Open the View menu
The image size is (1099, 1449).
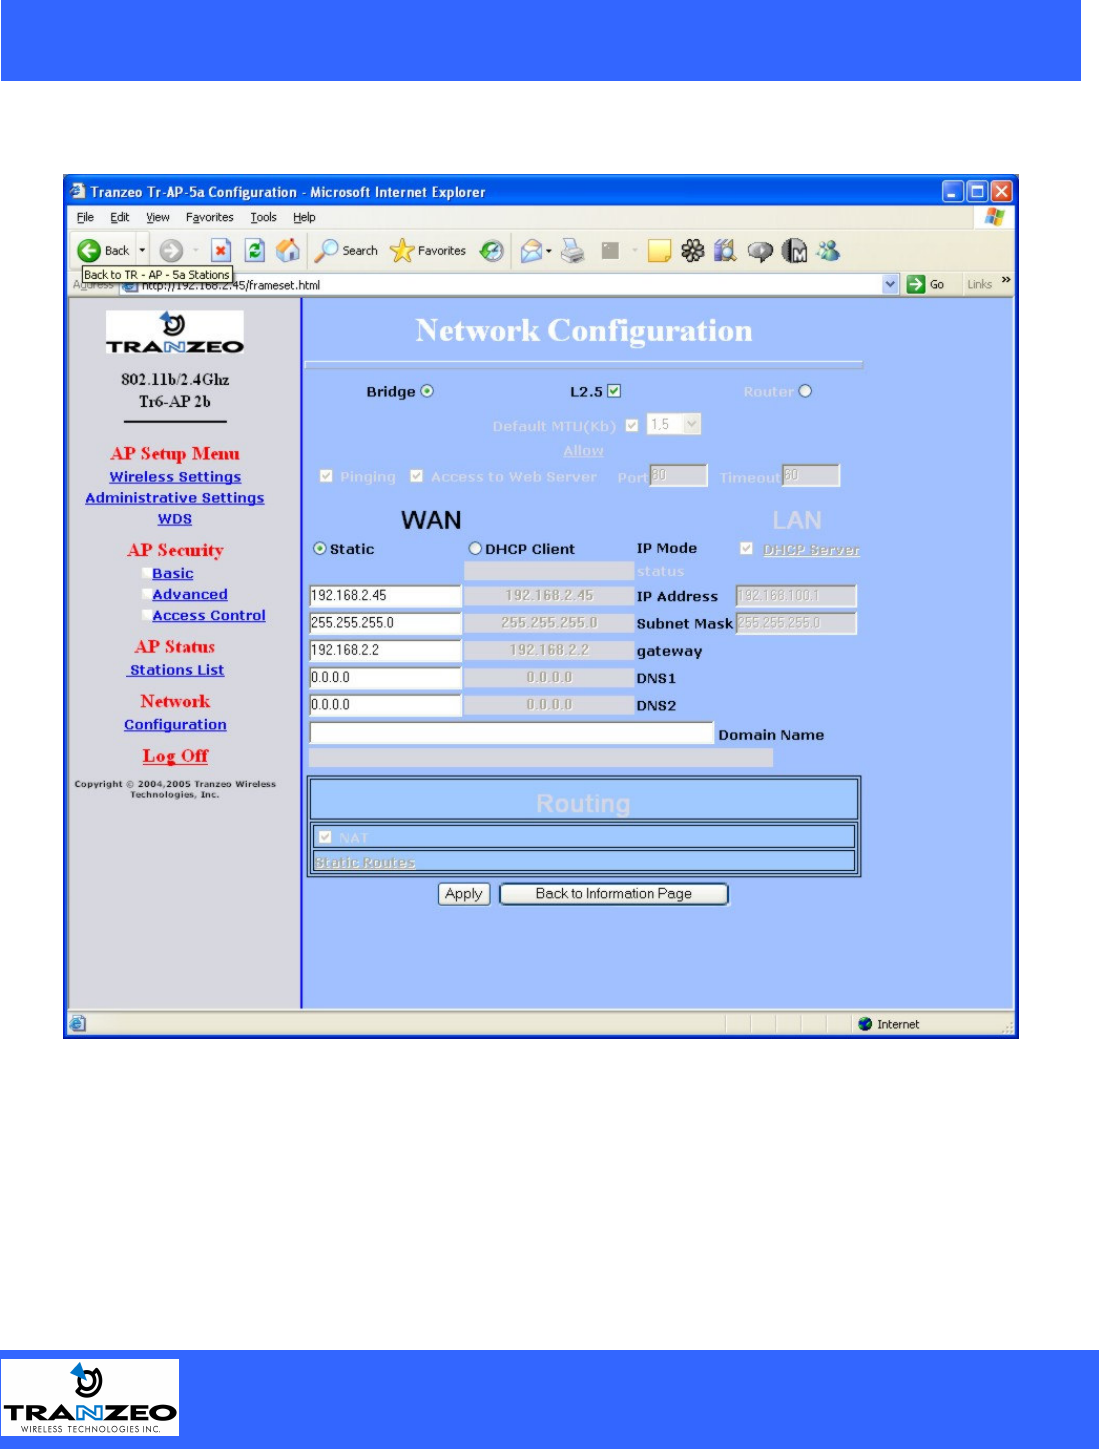[x=158, y=217]
